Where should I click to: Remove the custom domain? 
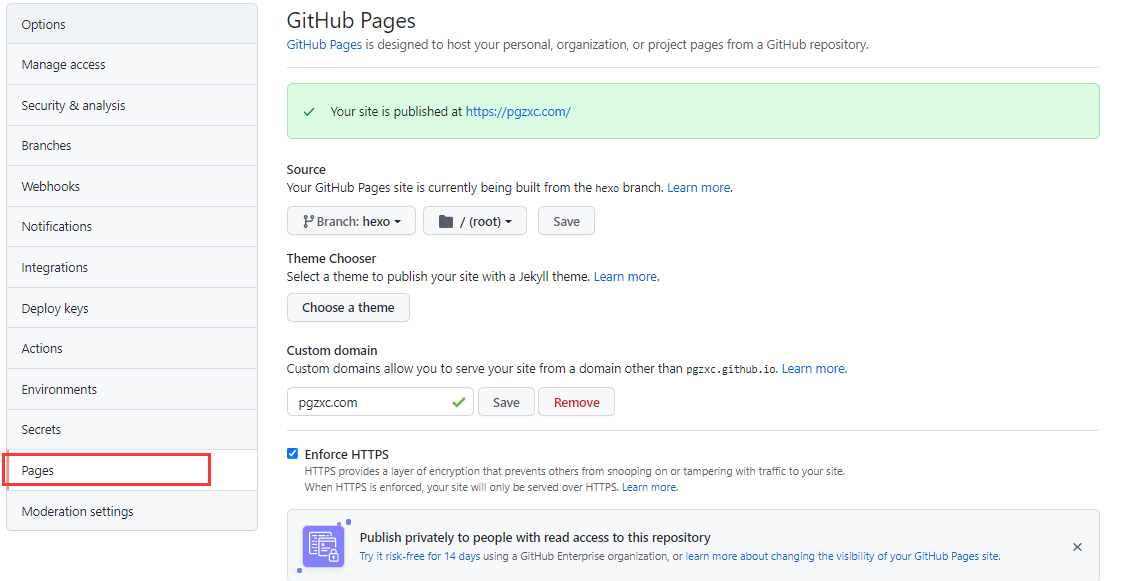point(577,402)
